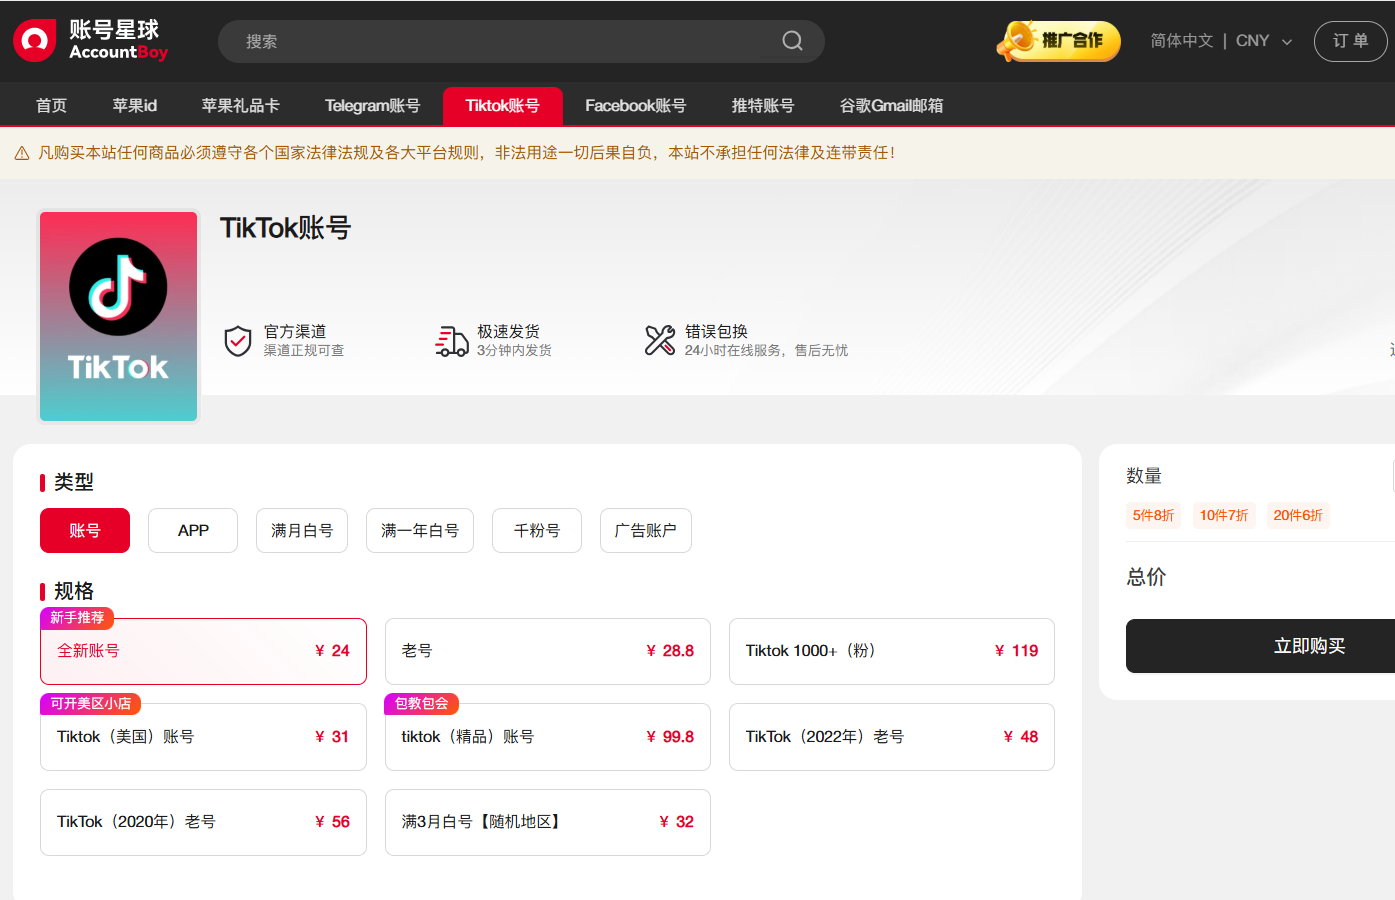
Task: Click the legal notice text in the banner
Action: [466, 153]
